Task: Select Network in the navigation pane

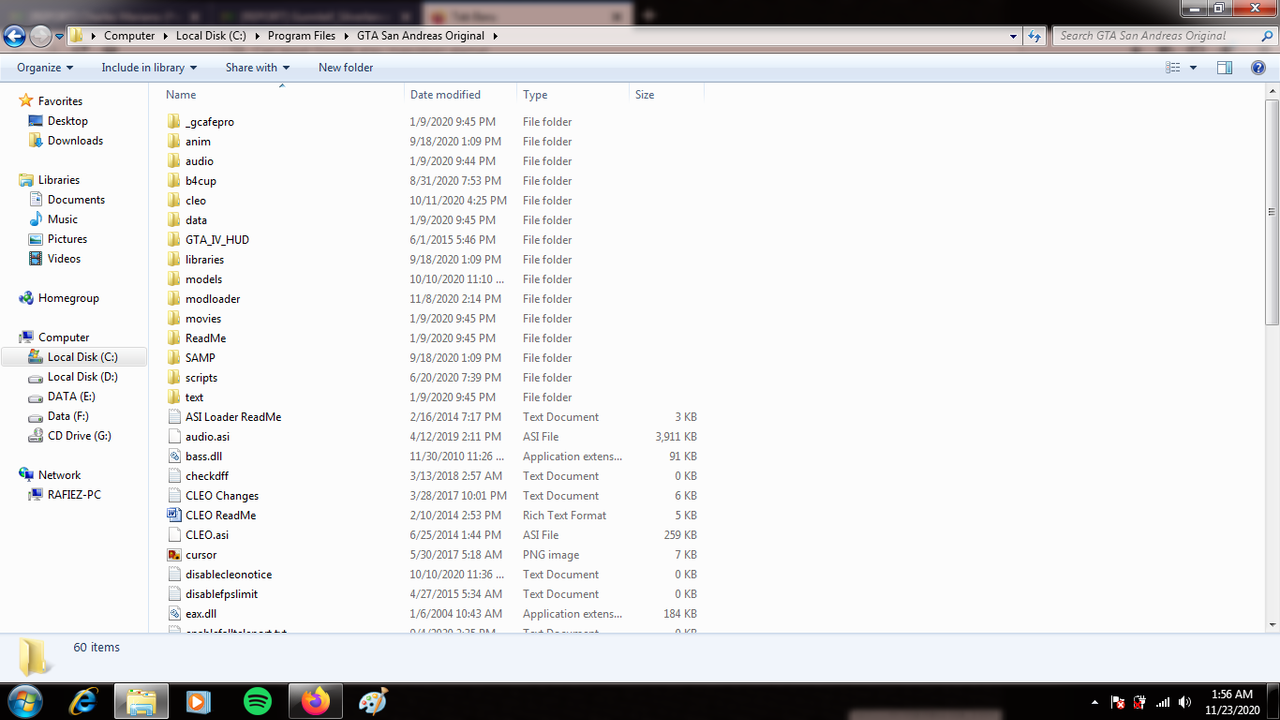Action: 59,475
